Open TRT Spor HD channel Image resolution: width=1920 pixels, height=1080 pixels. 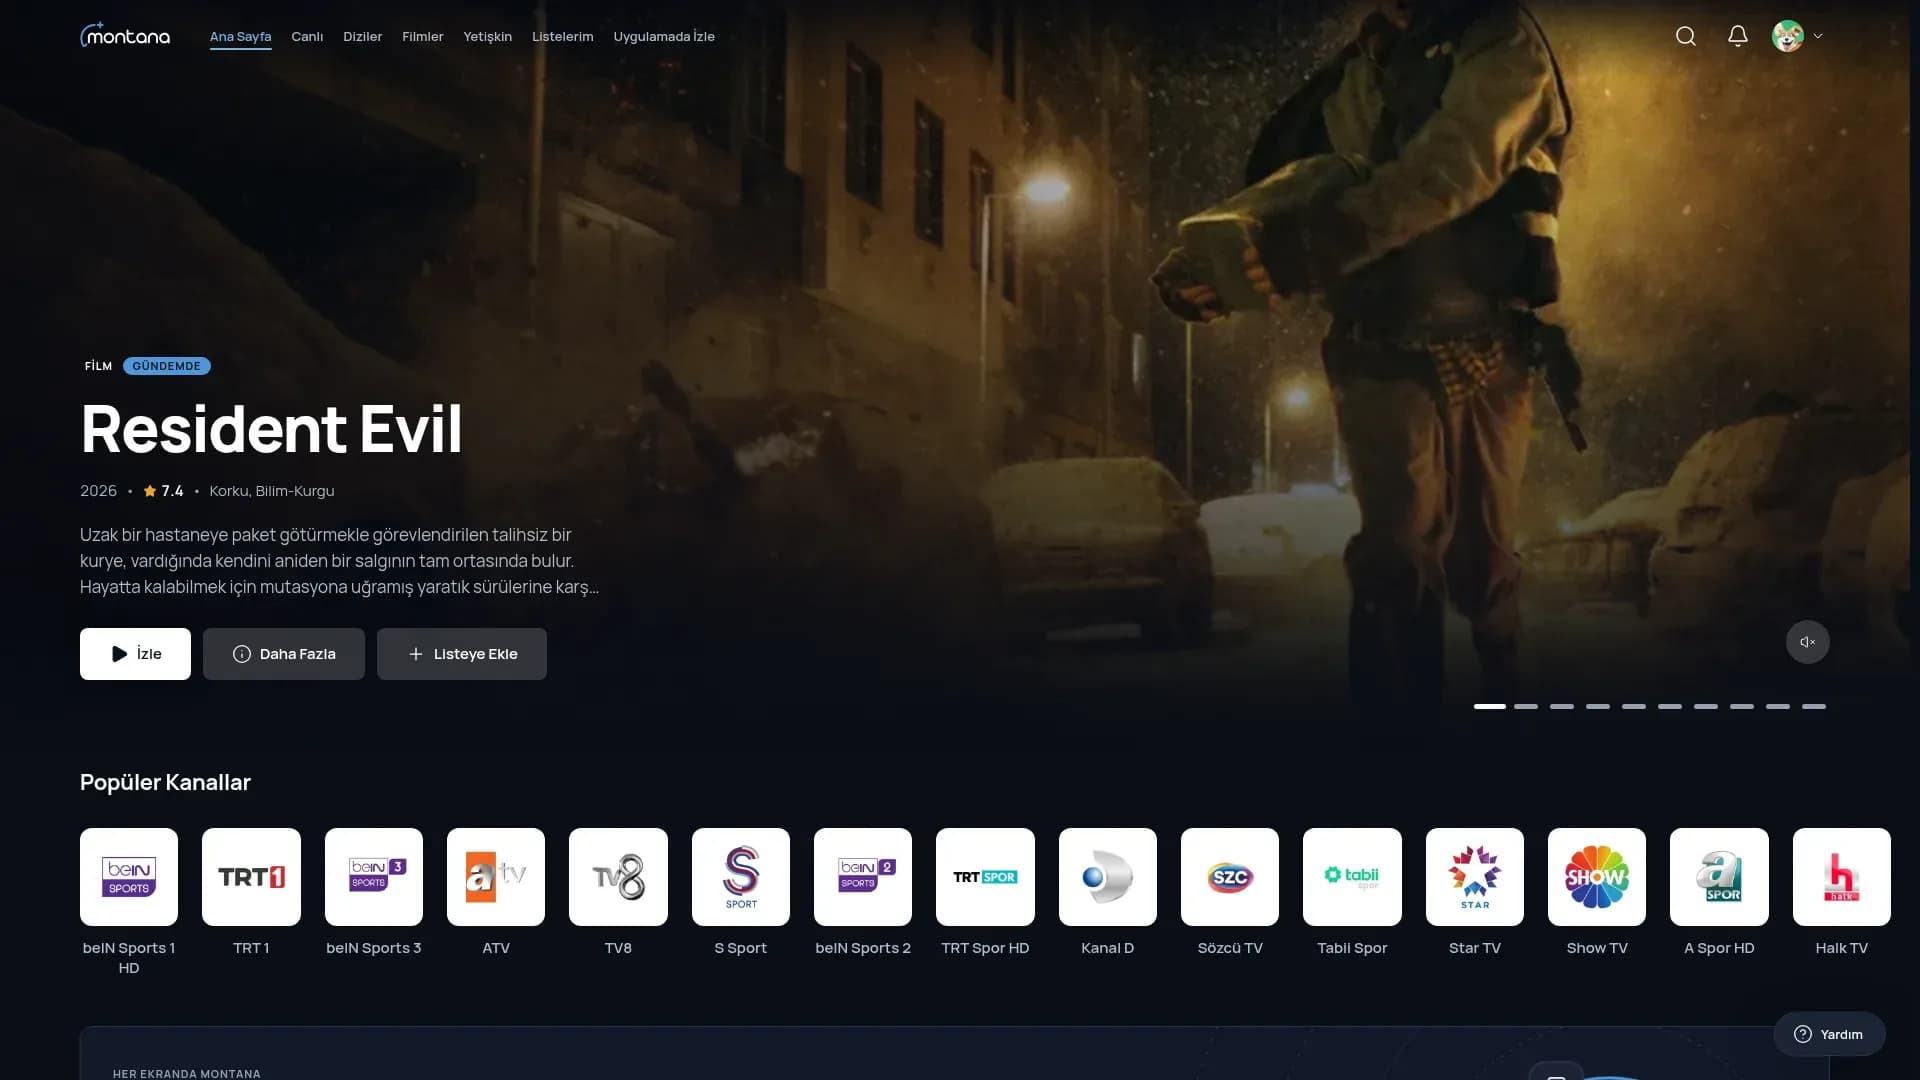[985, 877]
